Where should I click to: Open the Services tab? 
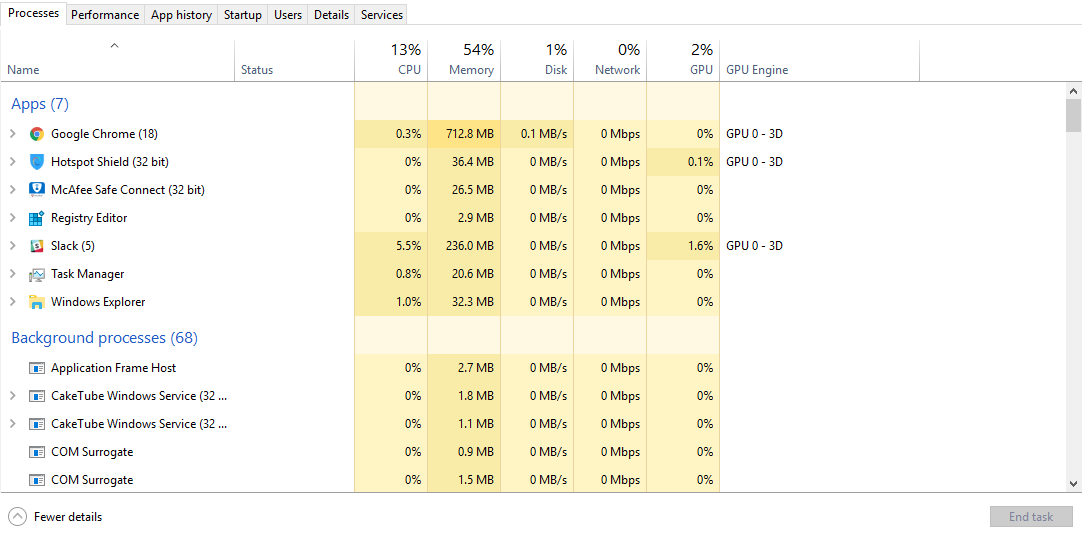pyautogui.click(x=382, y=14)
